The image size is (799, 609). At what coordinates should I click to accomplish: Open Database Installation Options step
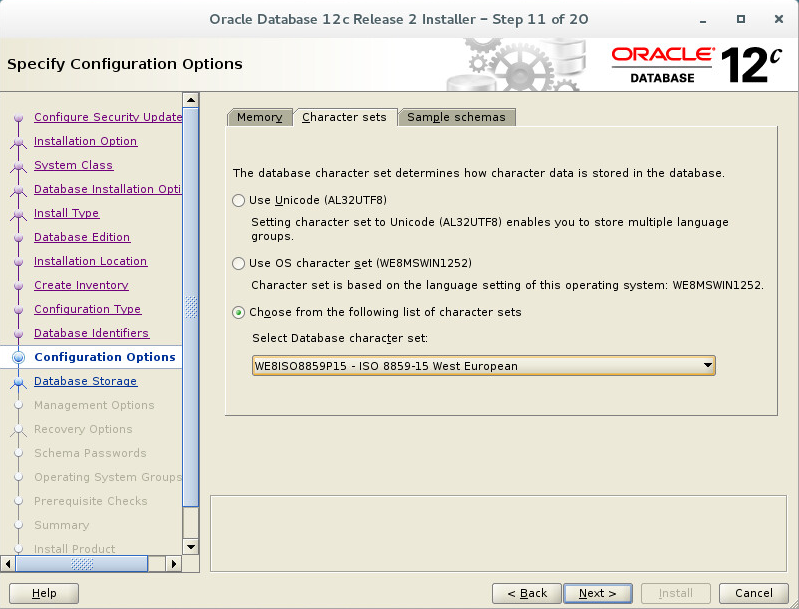(108, 189)
